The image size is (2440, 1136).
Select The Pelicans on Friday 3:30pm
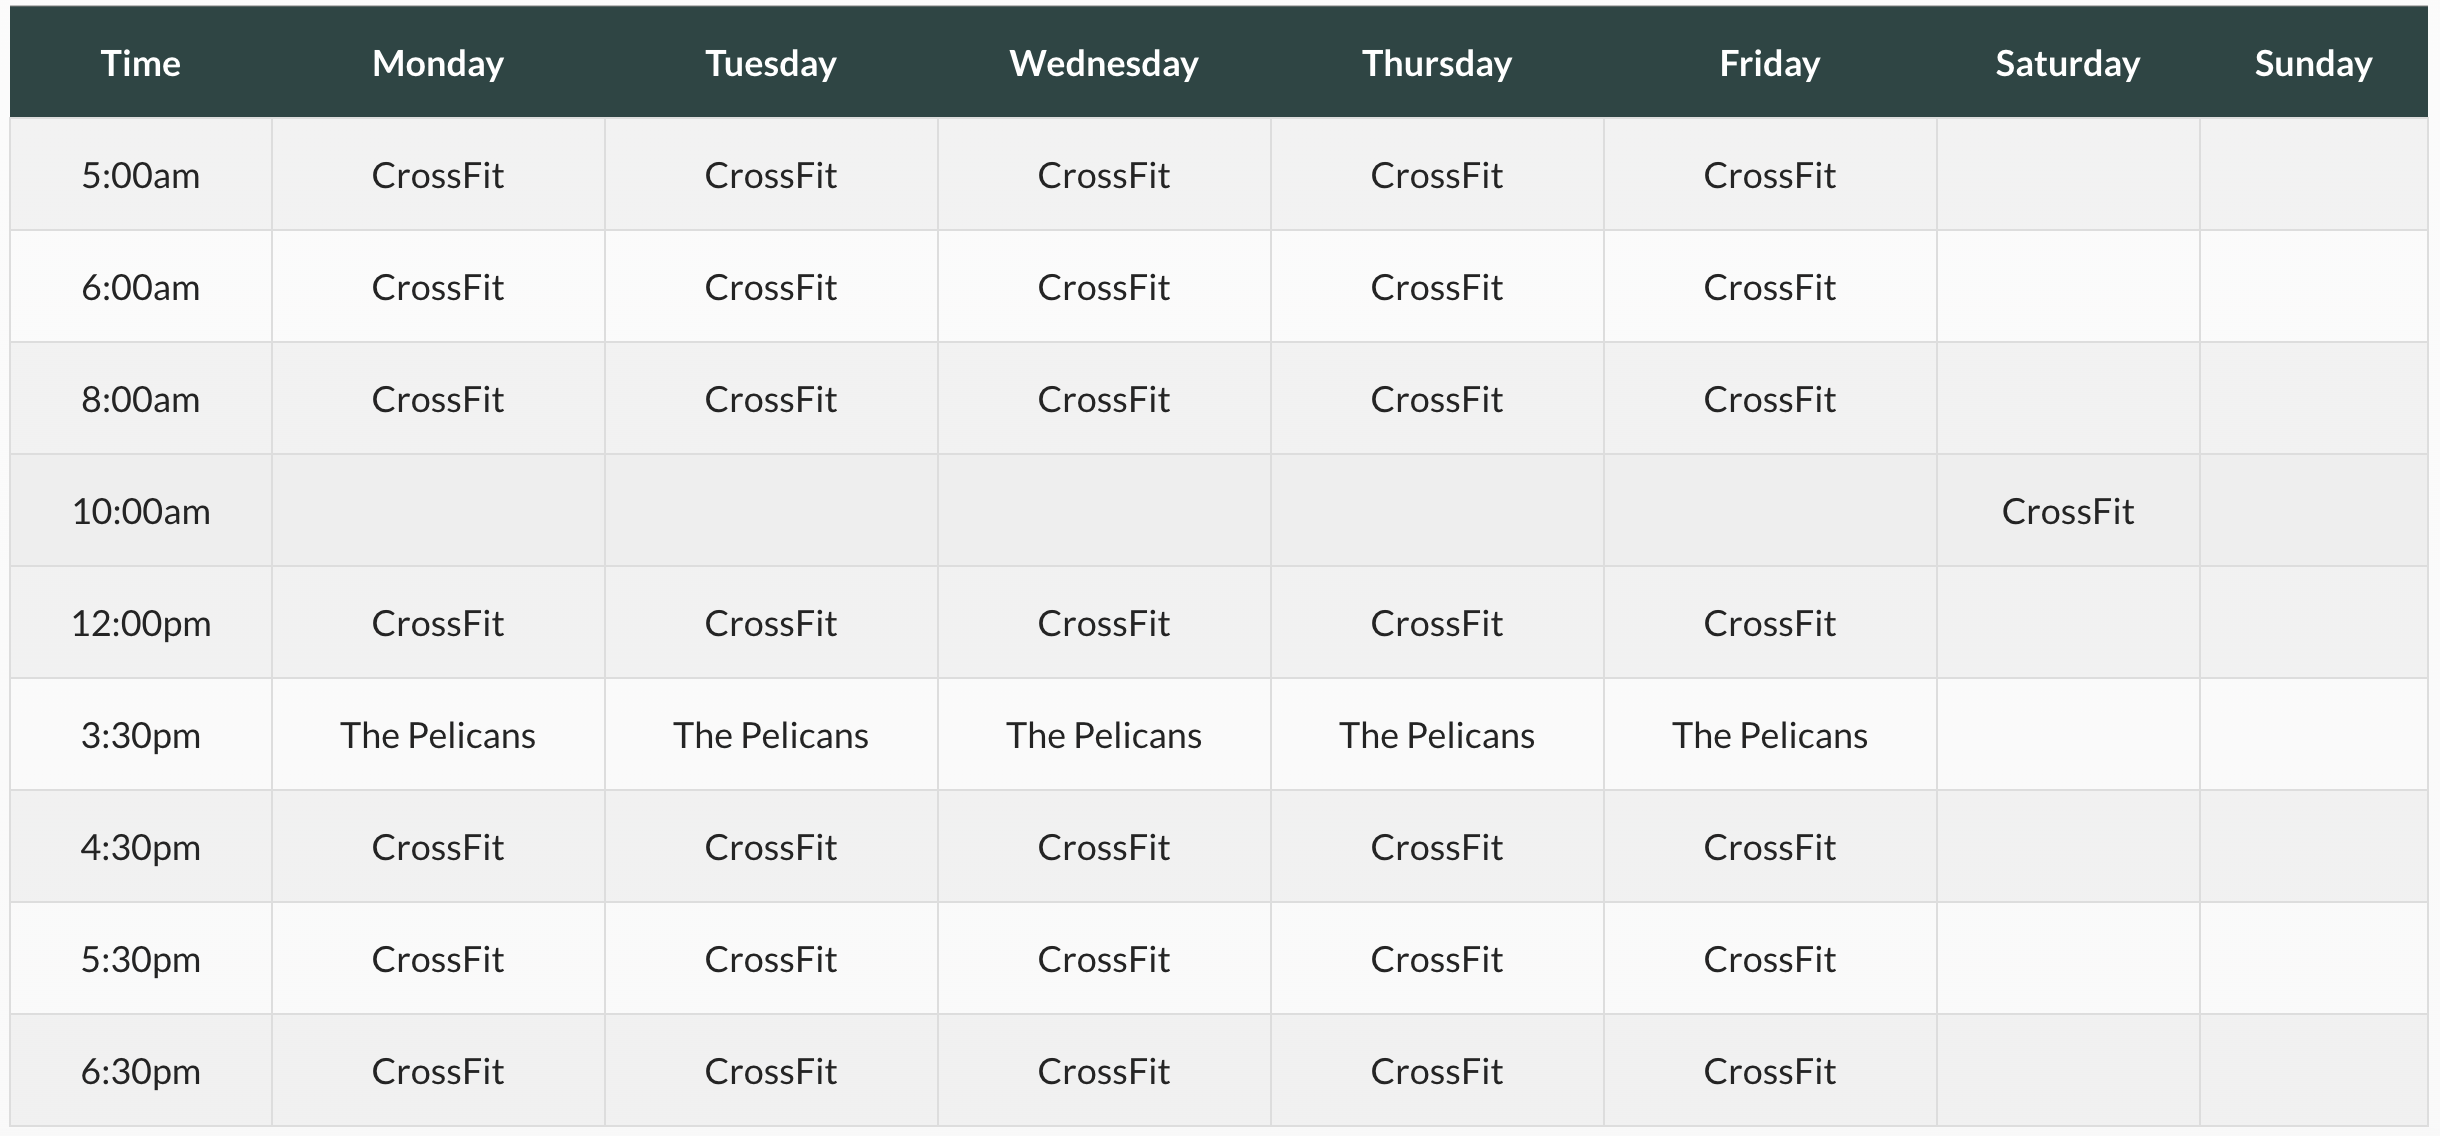(x=1770, y=736)
